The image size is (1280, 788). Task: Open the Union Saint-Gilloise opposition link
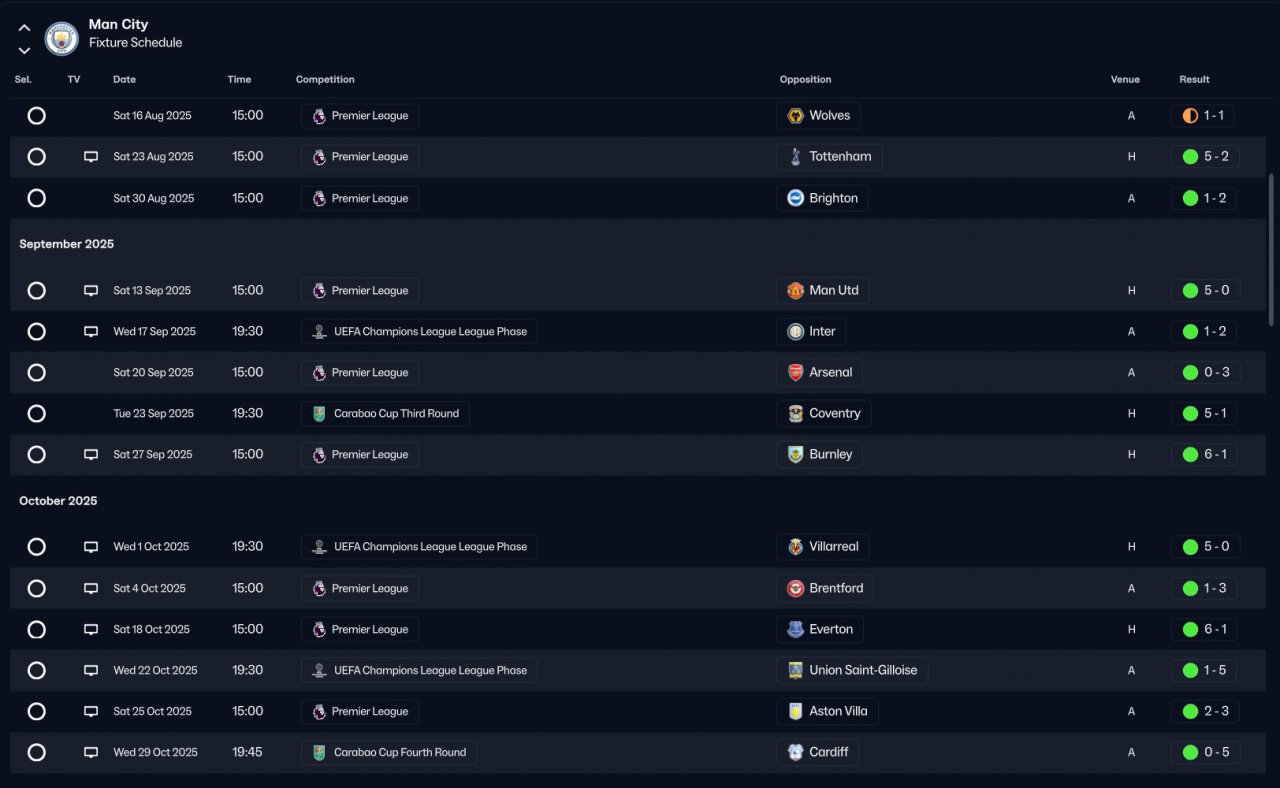click(852, 671)
